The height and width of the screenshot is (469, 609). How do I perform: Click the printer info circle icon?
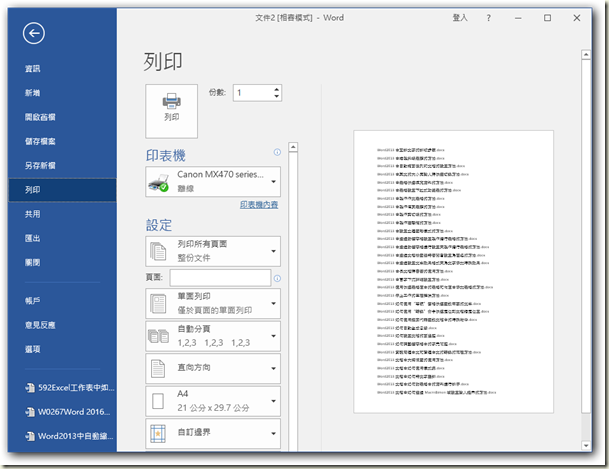click(277, 152)
